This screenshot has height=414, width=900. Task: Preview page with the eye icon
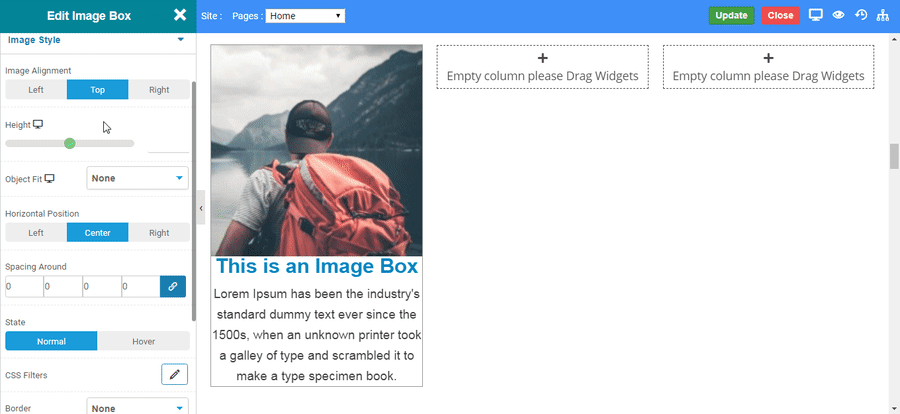[x=838, y=16]
